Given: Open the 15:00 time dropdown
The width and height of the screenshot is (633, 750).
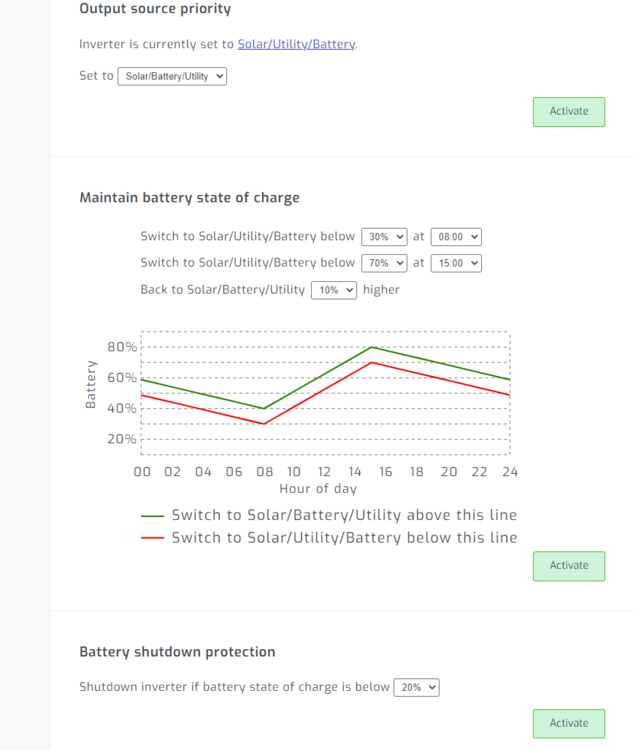Looking at the screenshot, I should tap(456, 263).
